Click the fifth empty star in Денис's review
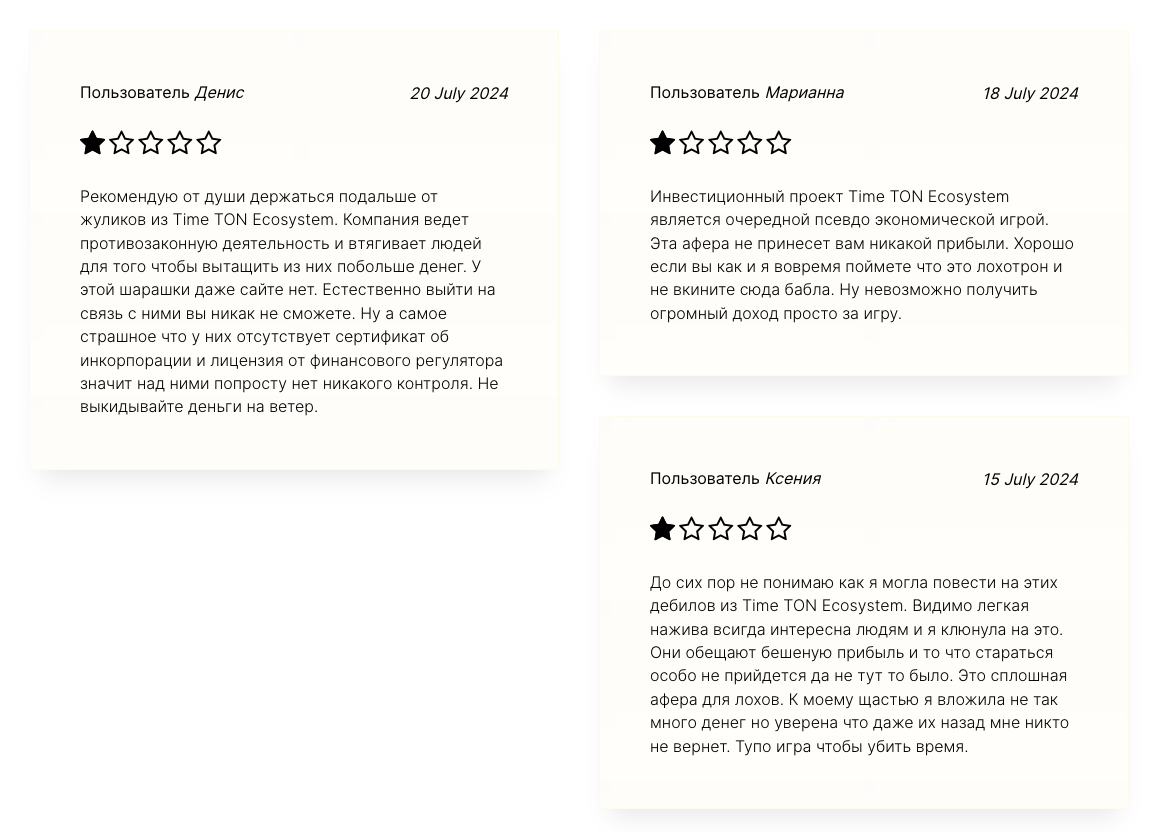Screen dimensions: 1166x833 click(209, 142)
